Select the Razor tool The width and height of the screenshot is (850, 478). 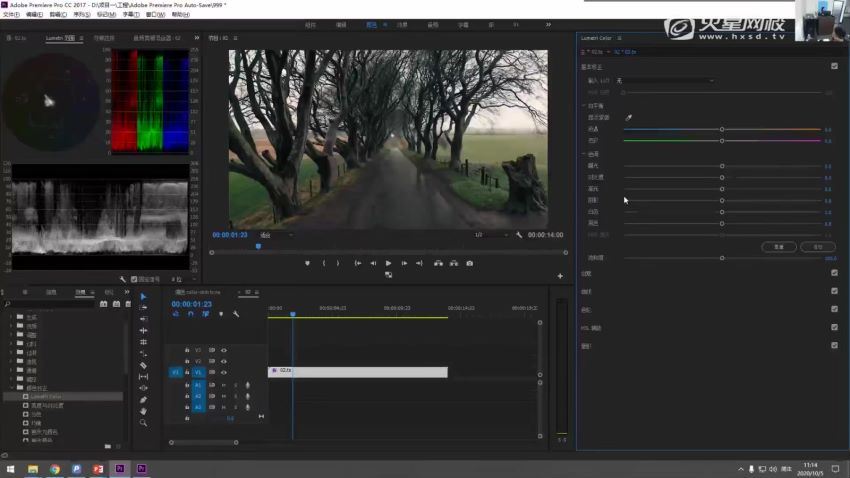coord(143,365)
